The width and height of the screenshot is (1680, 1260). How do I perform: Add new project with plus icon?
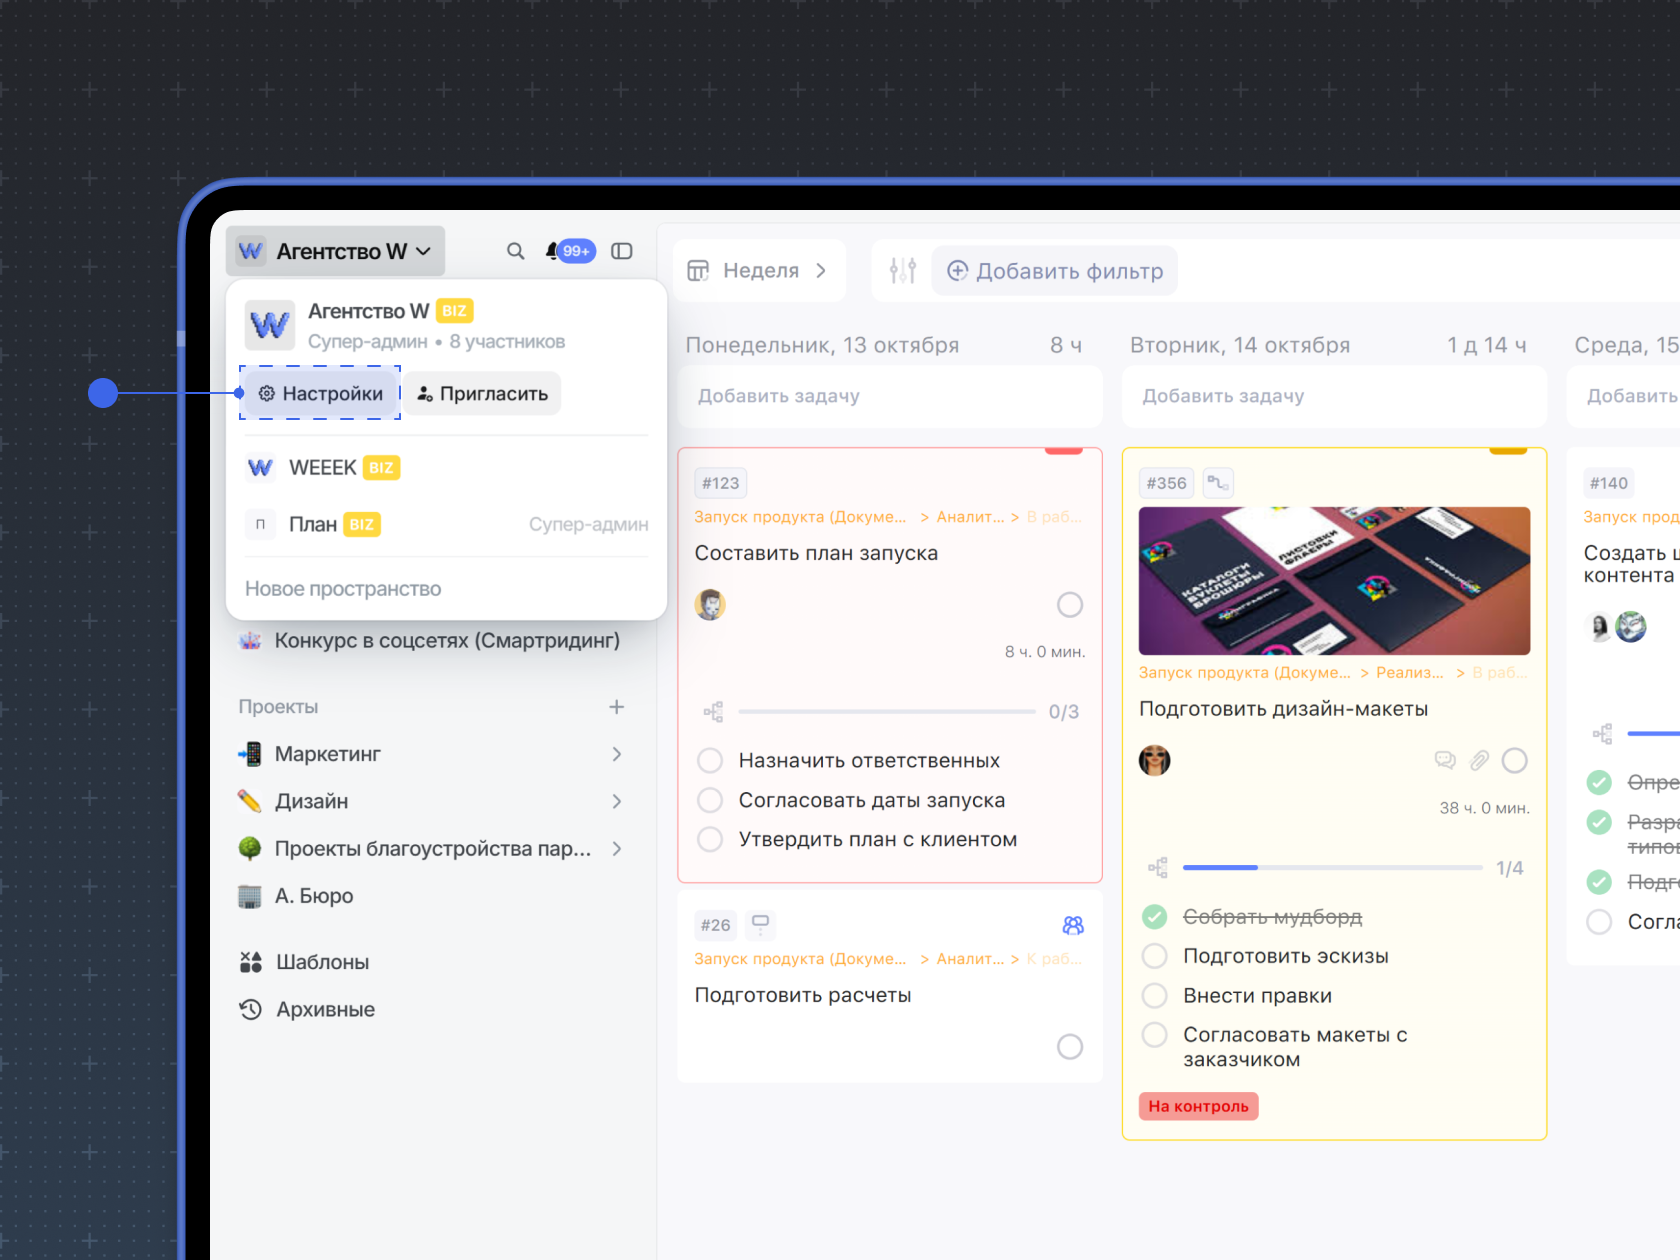click(616, 707)
